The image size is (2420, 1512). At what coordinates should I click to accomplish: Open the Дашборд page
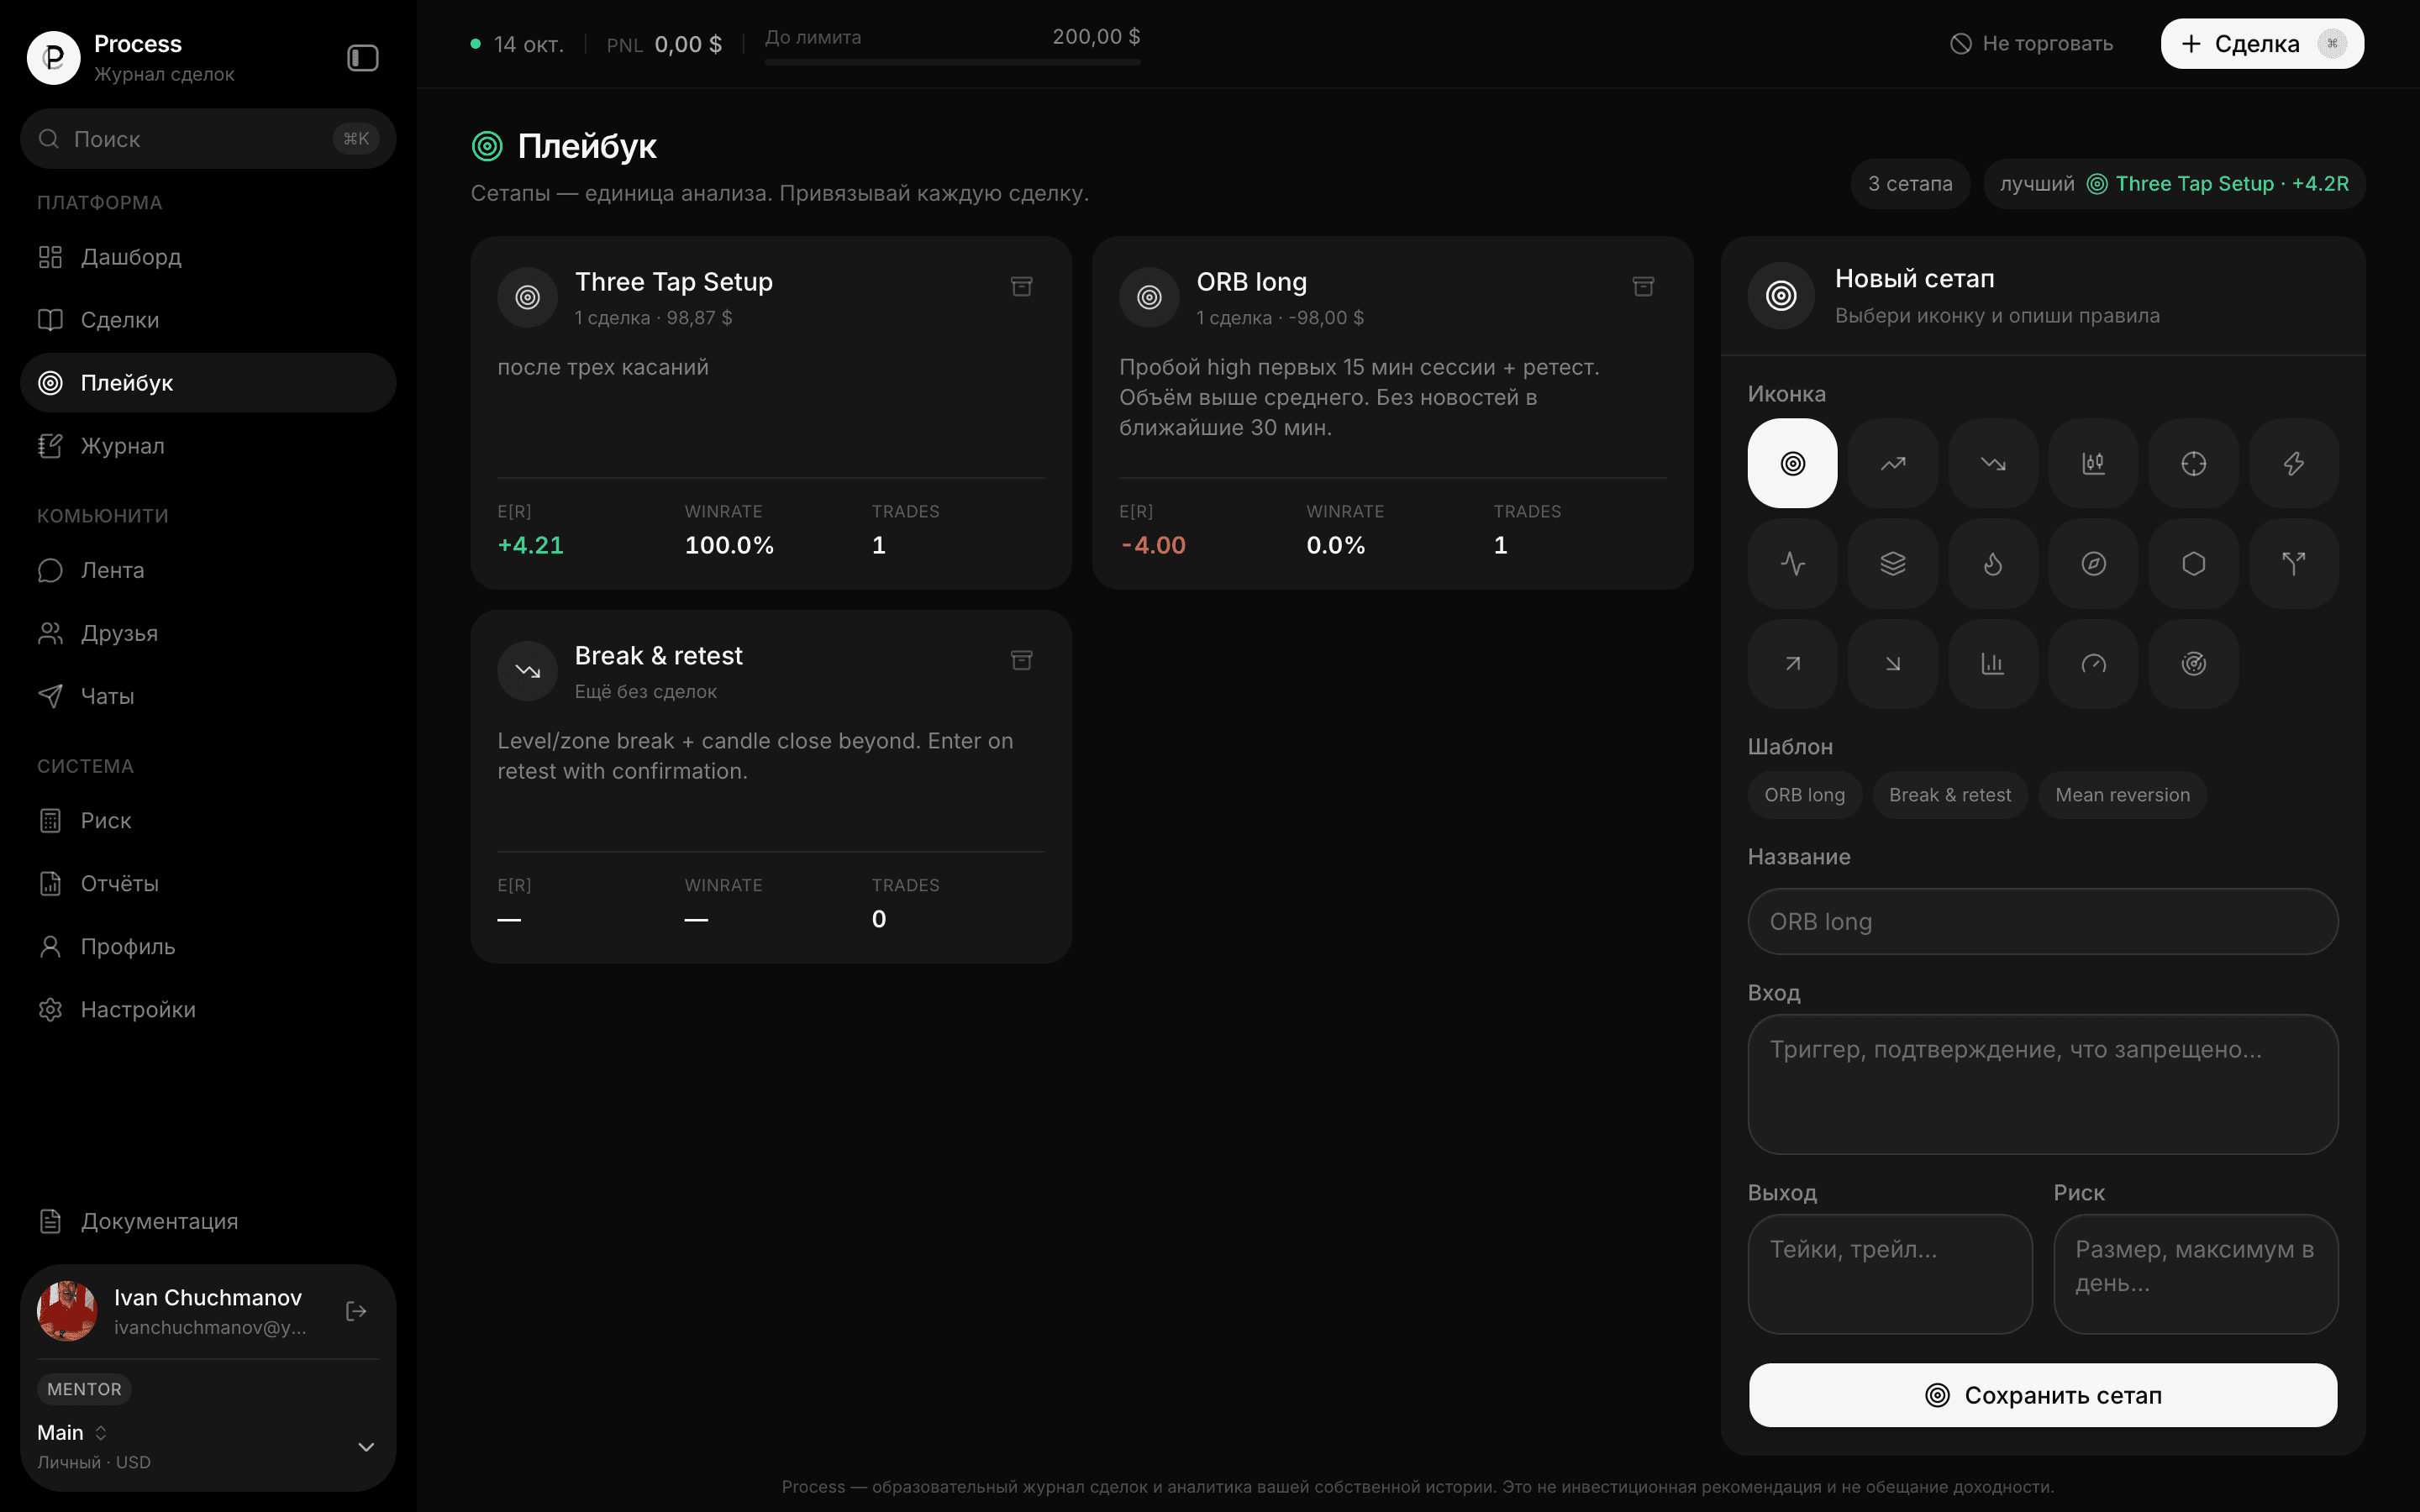208,257
